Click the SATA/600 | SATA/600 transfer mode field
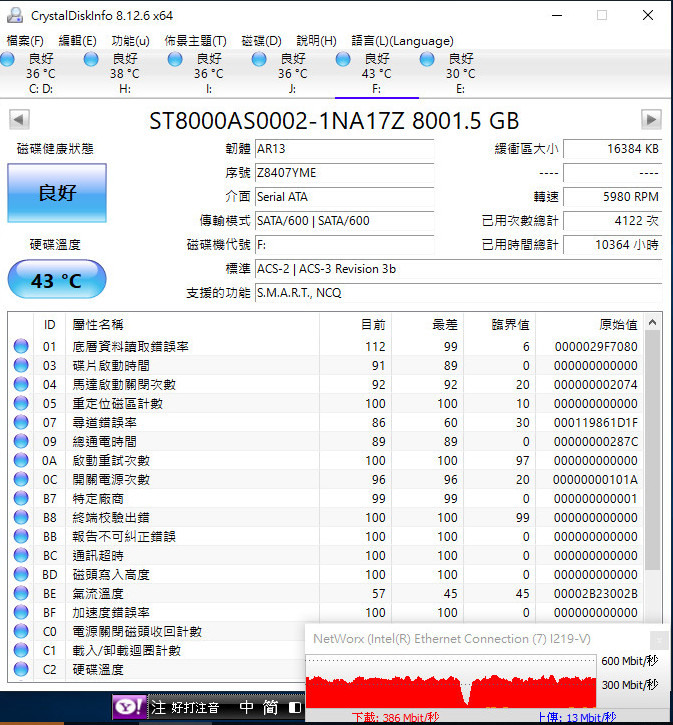Screen dimensions: 673x725 coord(344,221)
